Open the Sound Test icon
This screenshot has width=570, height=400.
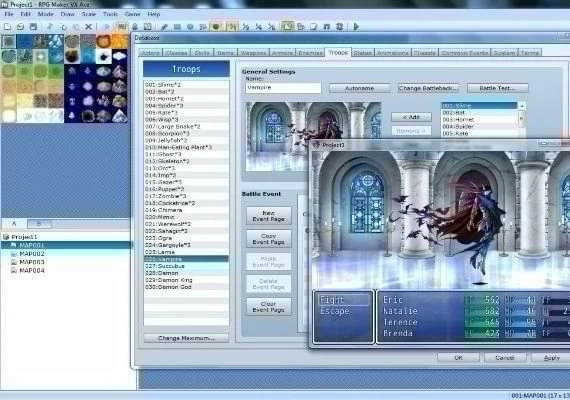[326, 27]
